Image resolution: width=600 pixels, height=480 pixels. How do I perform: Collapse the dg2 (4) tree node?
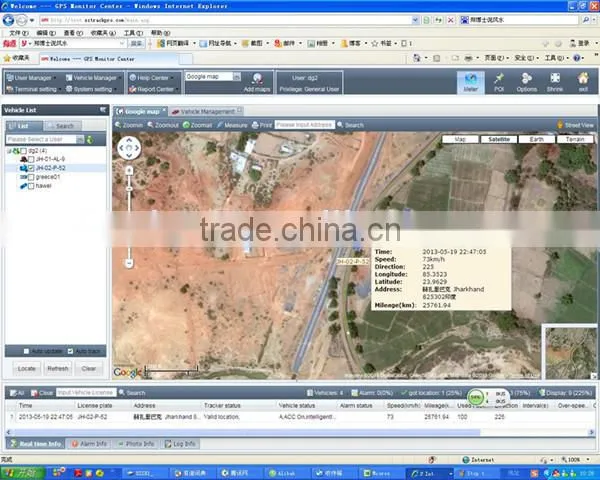point(9,151)
